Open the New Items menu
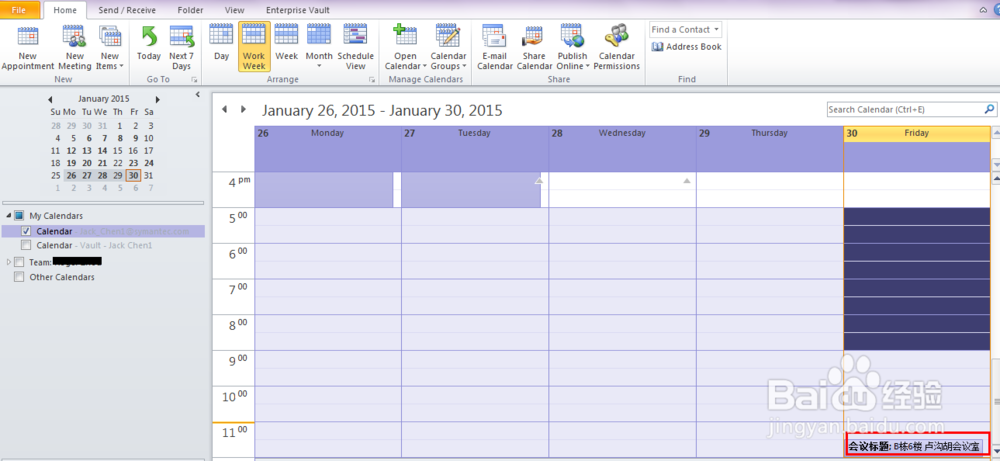 [110, 48]
